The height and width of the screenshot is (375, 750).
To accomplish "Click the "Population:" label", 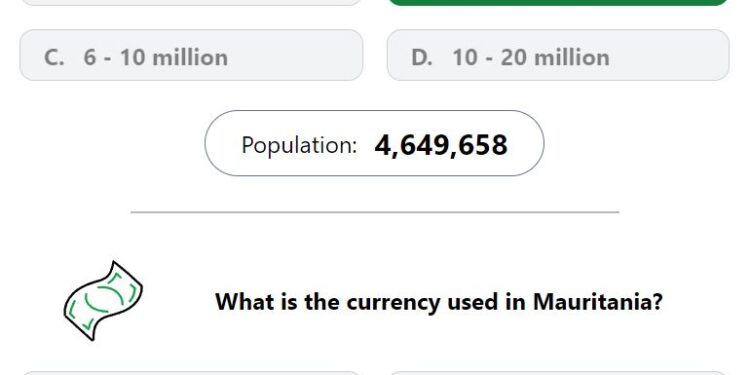I will click(x=299, y=145).
